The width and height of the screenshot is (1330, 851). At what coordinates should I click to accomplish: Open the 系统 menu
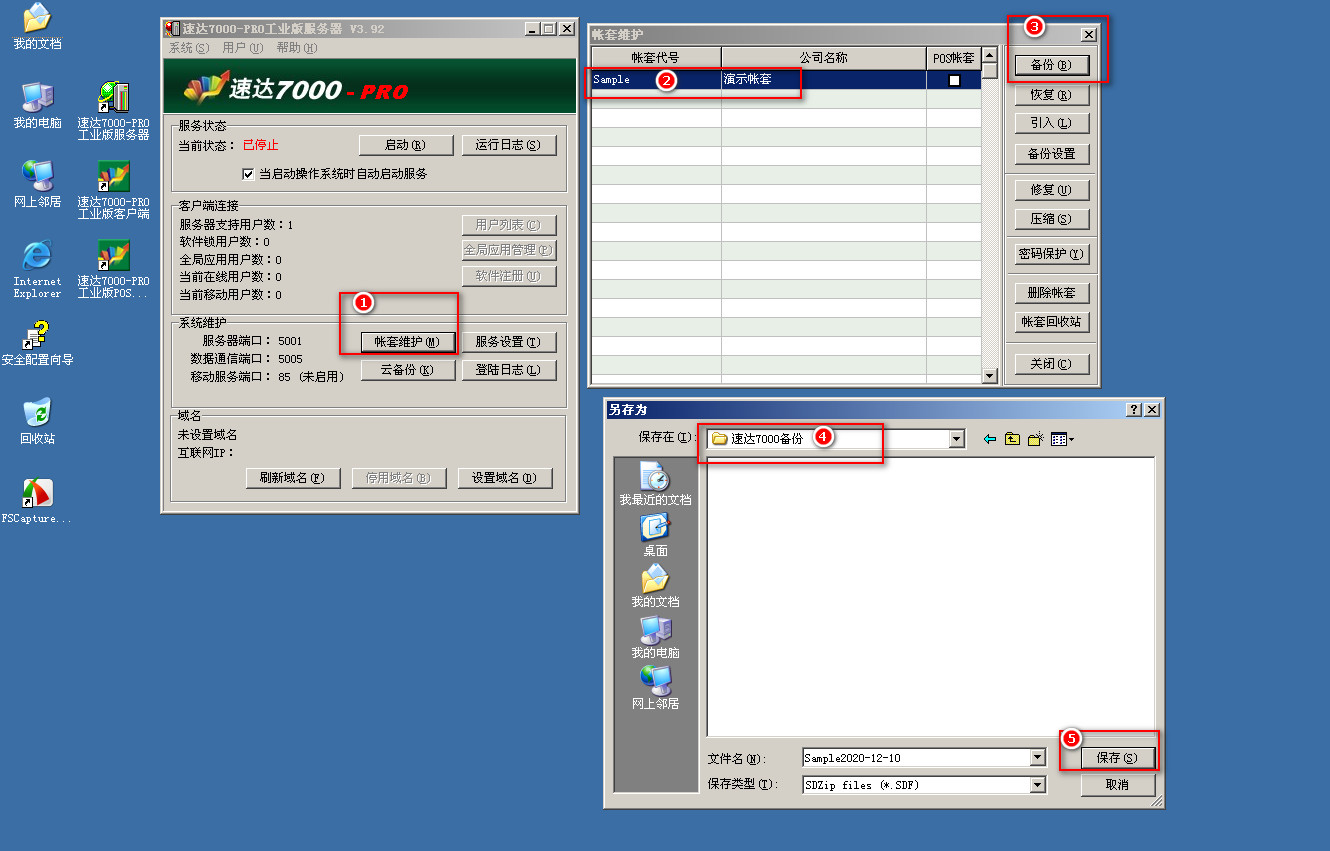(189, 48)
